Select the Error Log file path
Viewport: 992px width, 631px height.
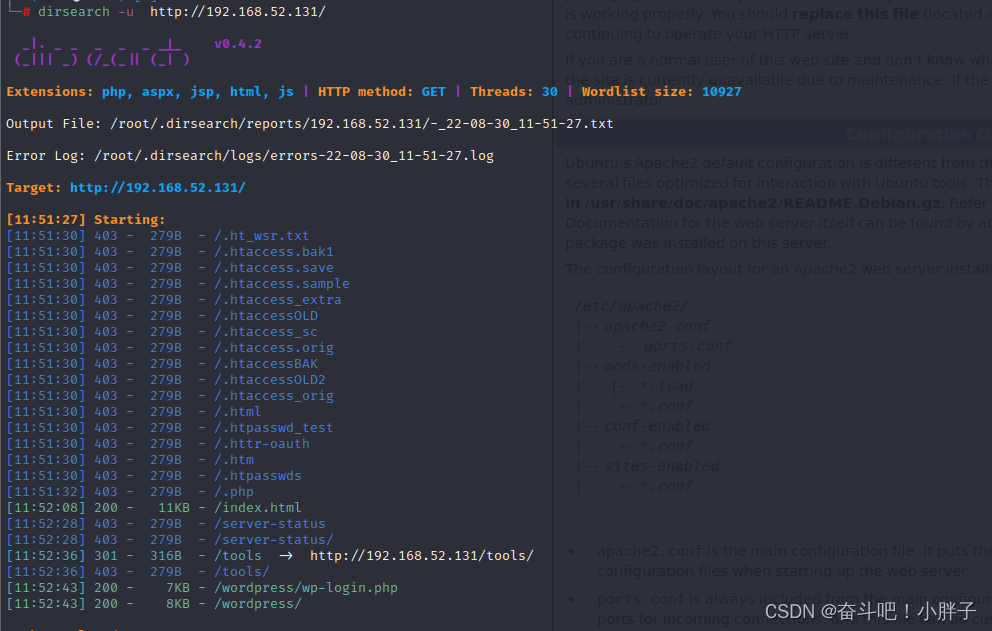coord(294,156)
